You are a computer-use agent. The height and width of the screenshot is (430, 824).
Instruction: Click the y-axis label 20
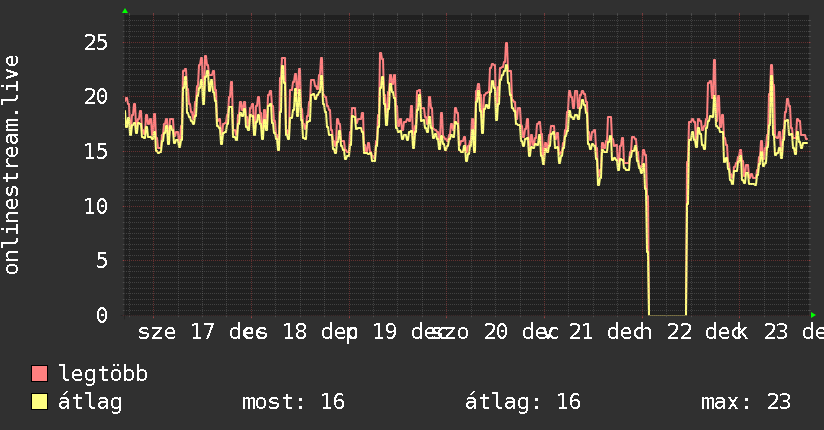(96, 97)
